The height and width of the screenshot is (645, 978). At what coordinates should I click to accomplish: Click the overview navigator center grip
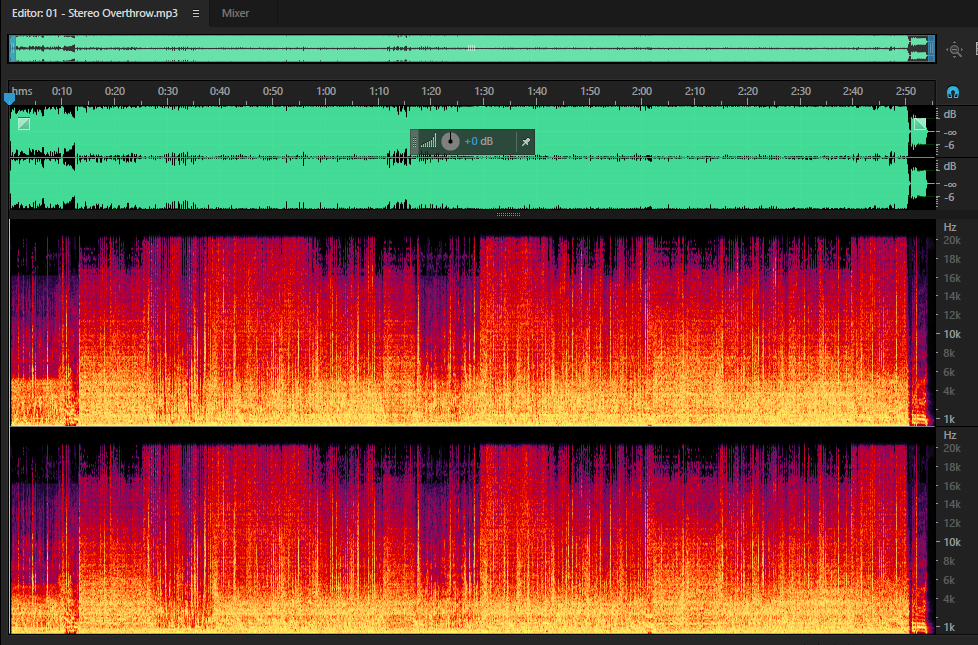click(472, 48)
